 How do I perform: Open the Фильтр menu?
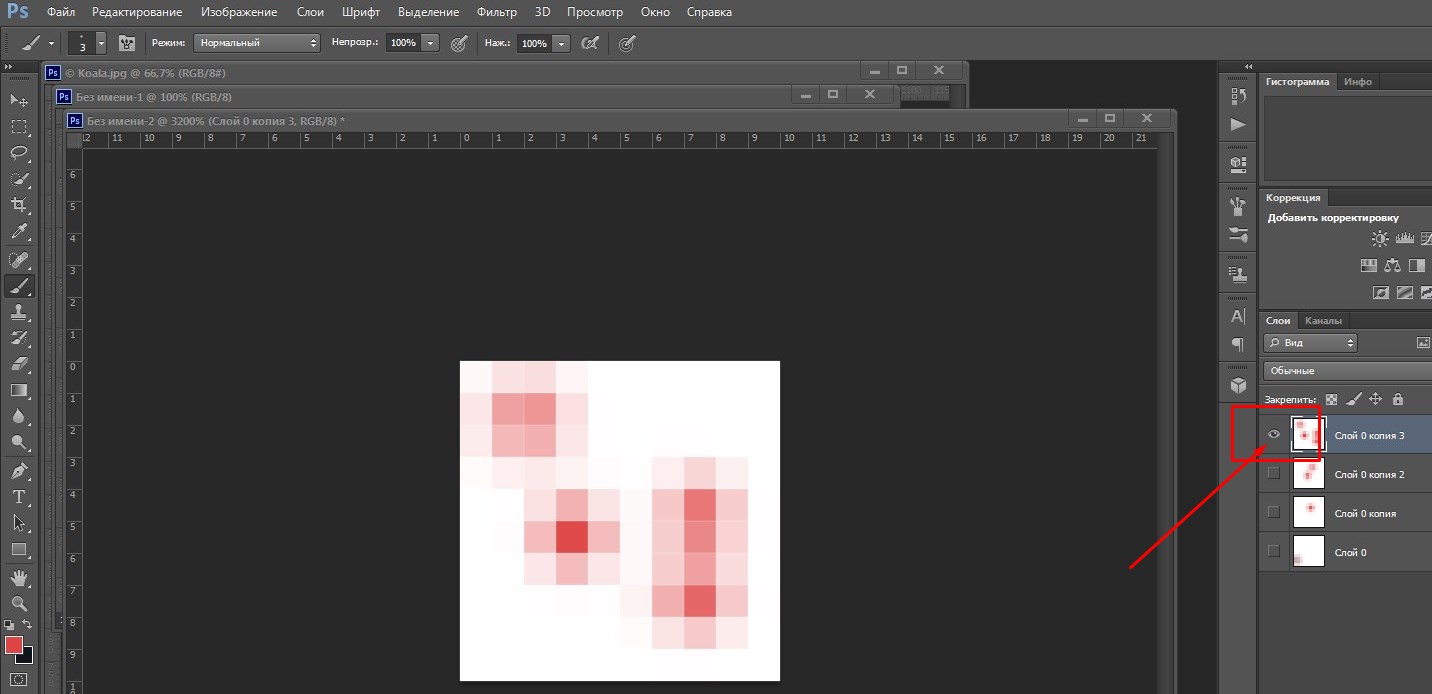pos(496,12)
